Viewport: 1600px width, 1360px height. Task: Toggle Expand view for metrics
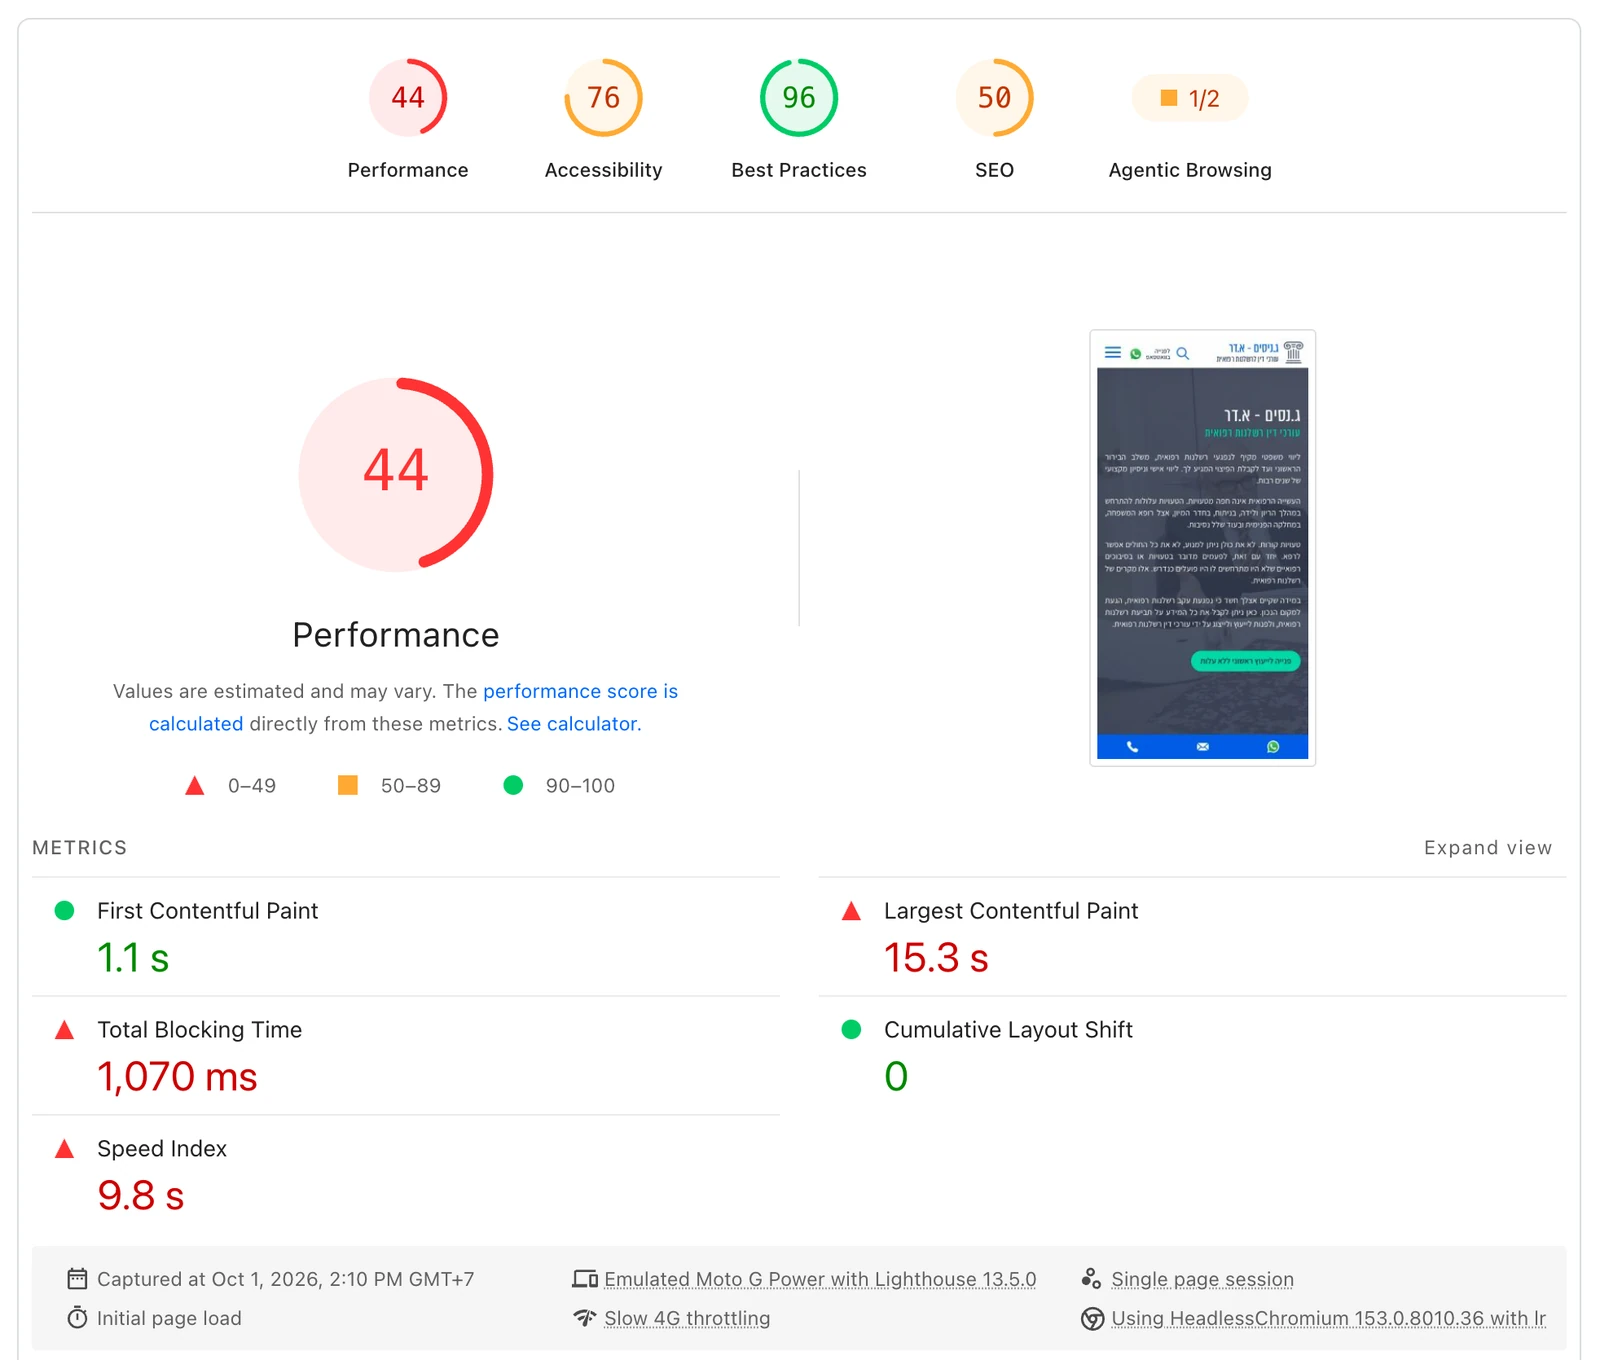(1488, 848)
